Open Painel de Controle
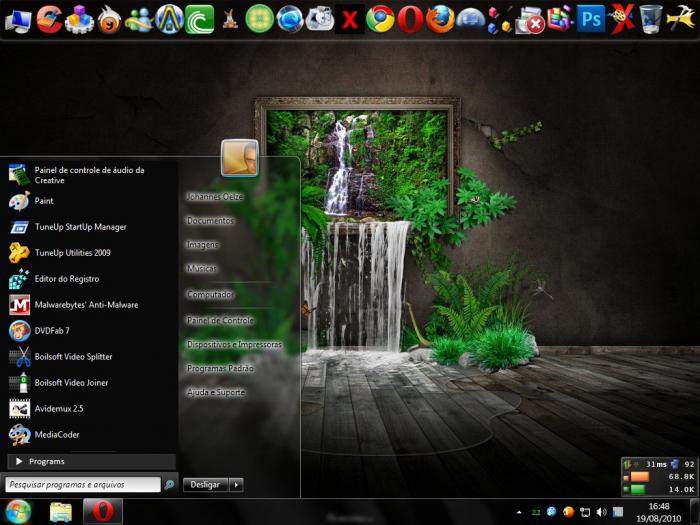 (220, 320)
